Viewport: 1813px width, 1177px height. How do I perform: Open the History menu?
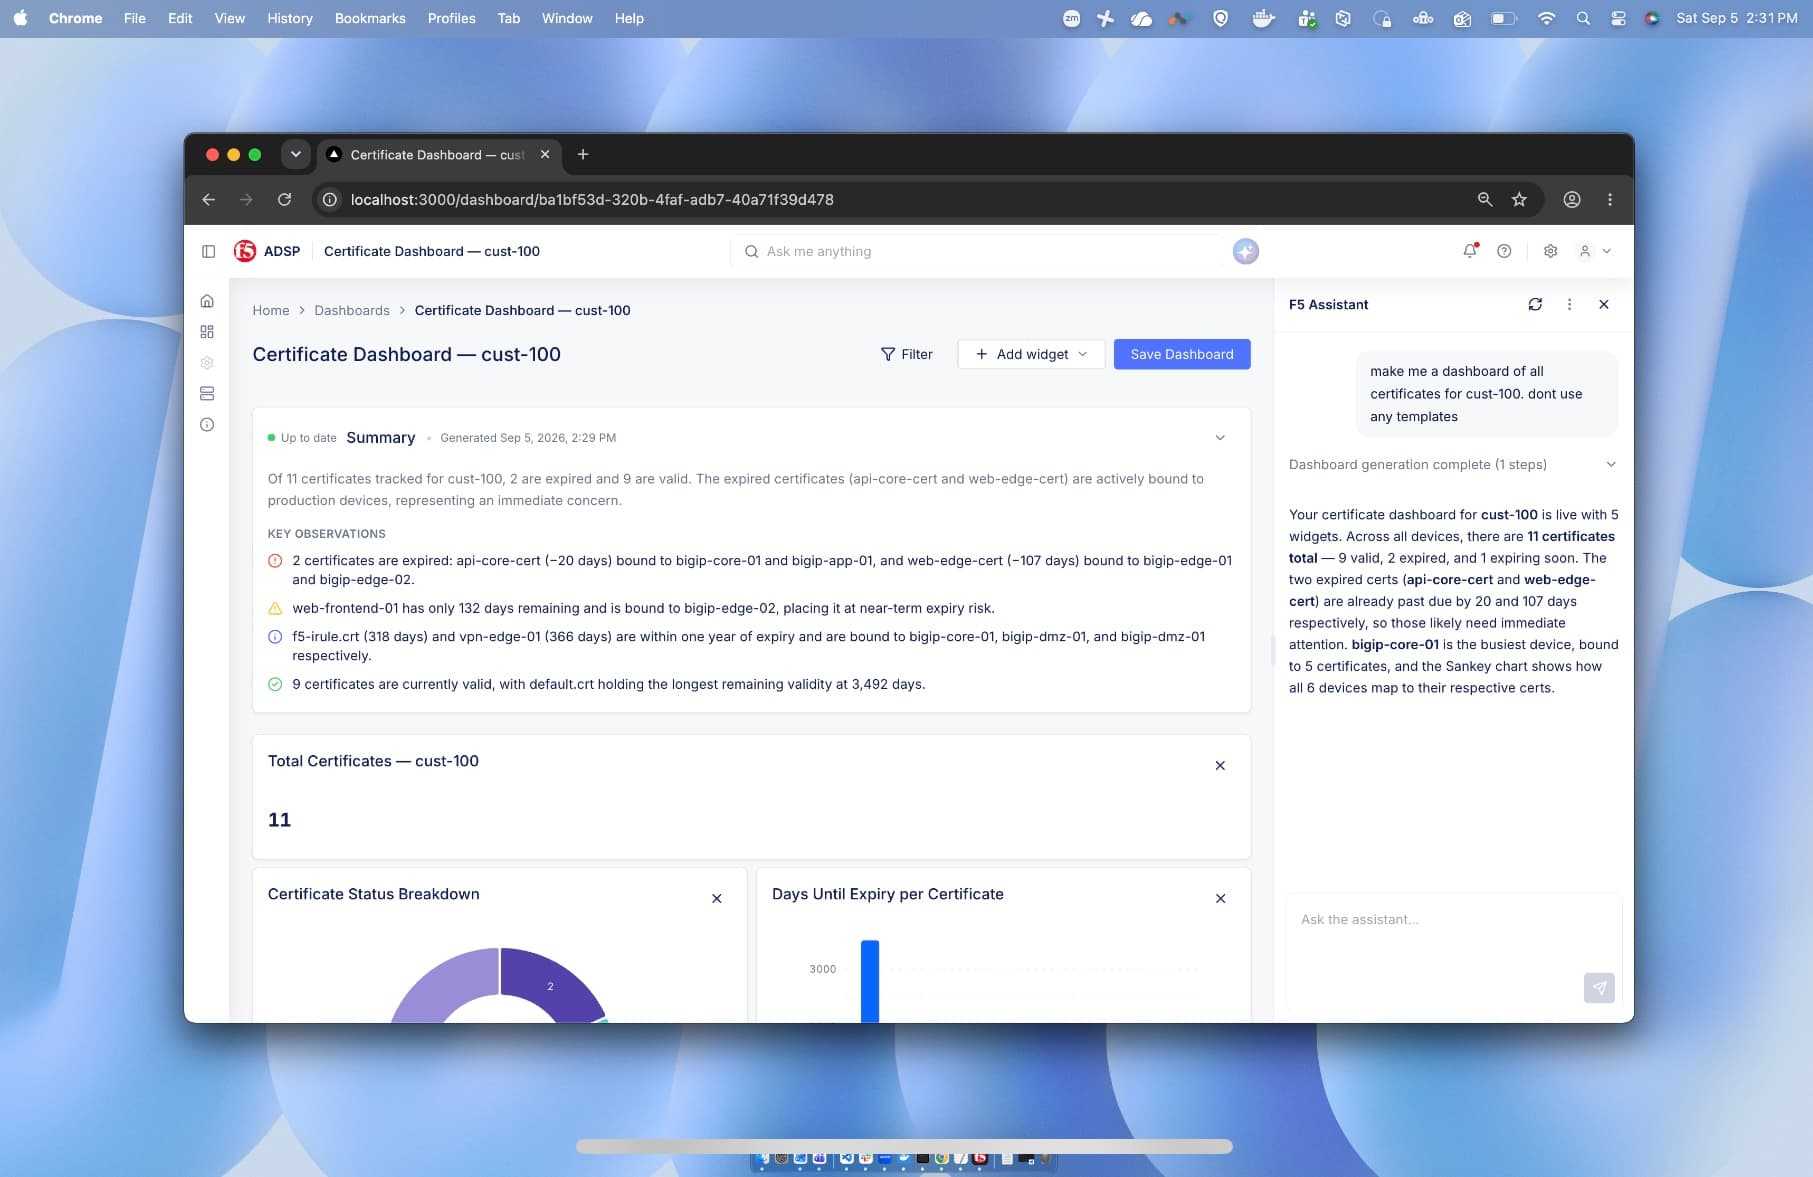(290, 18)
